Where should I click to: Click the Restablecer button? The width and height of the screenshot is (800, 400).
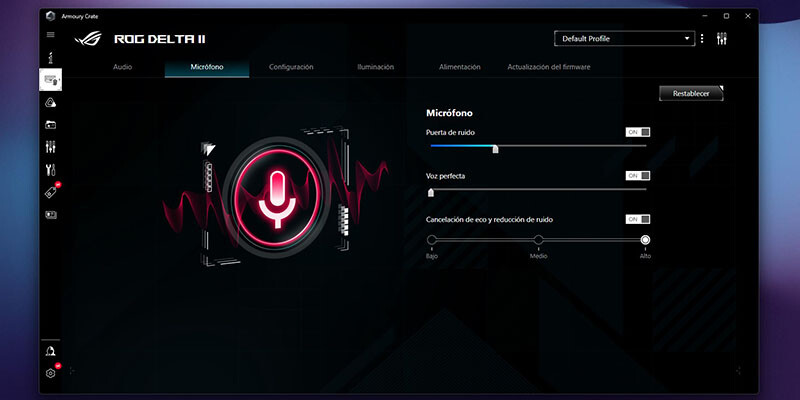pyautogui.click(x=691, y=93)
